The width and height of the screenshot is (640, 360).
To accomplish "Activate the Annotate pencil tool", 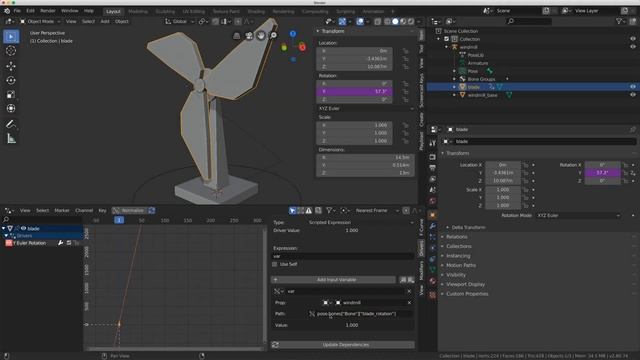I will point(11,124).
